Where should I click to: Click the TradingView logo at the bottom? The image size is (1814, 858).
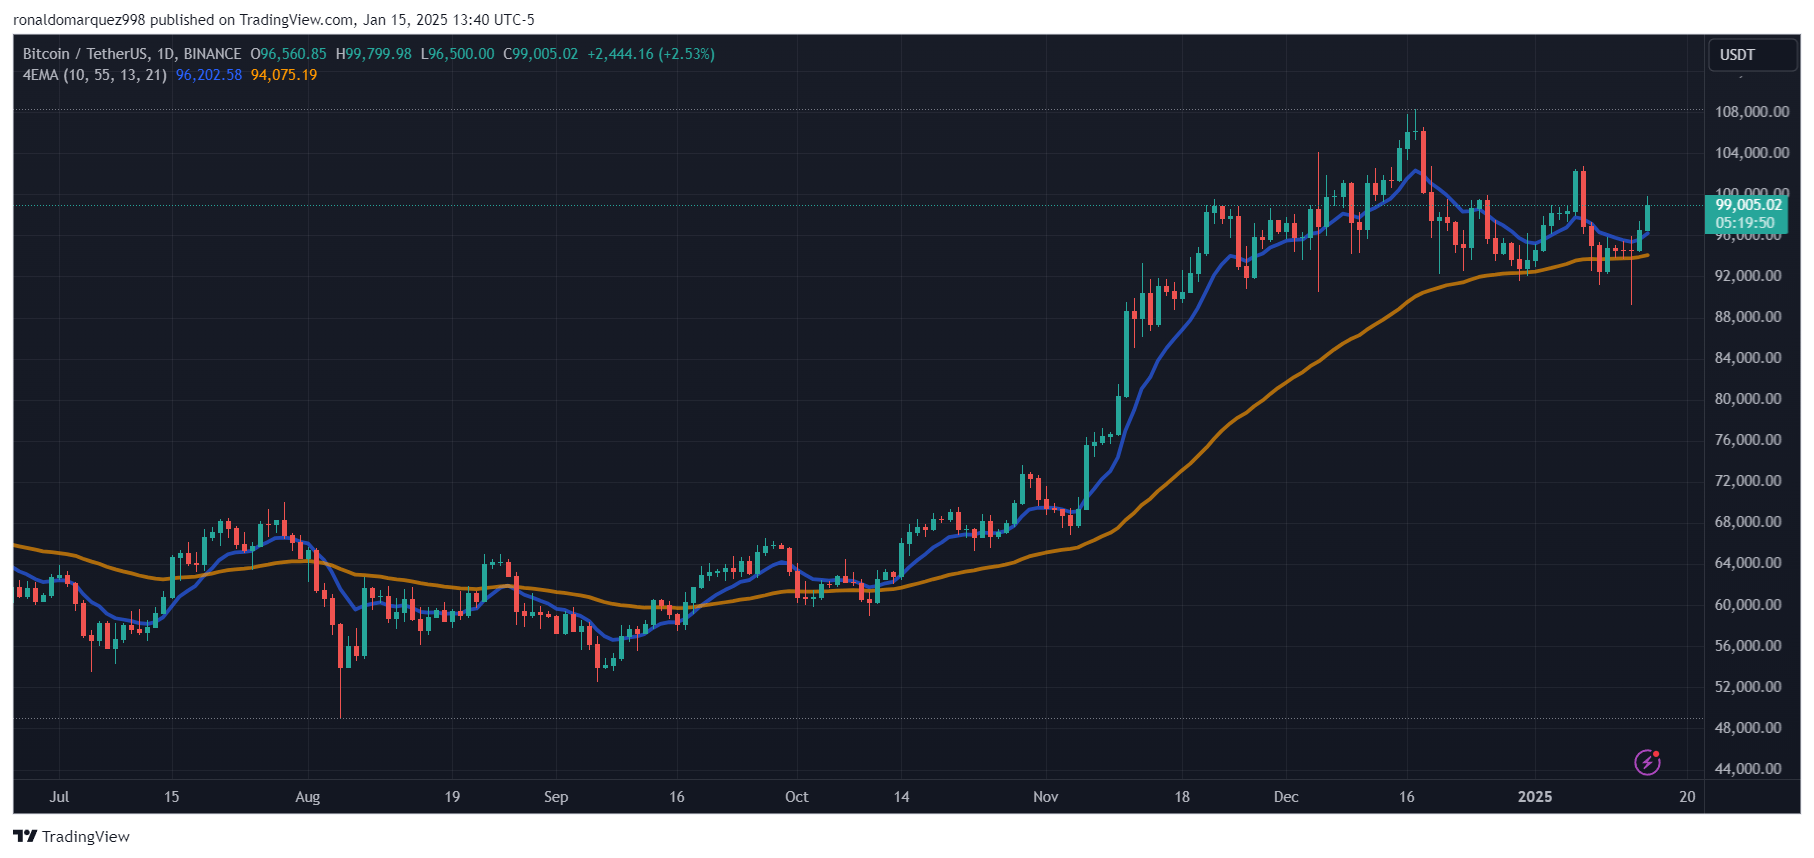[x=72, y=837]
